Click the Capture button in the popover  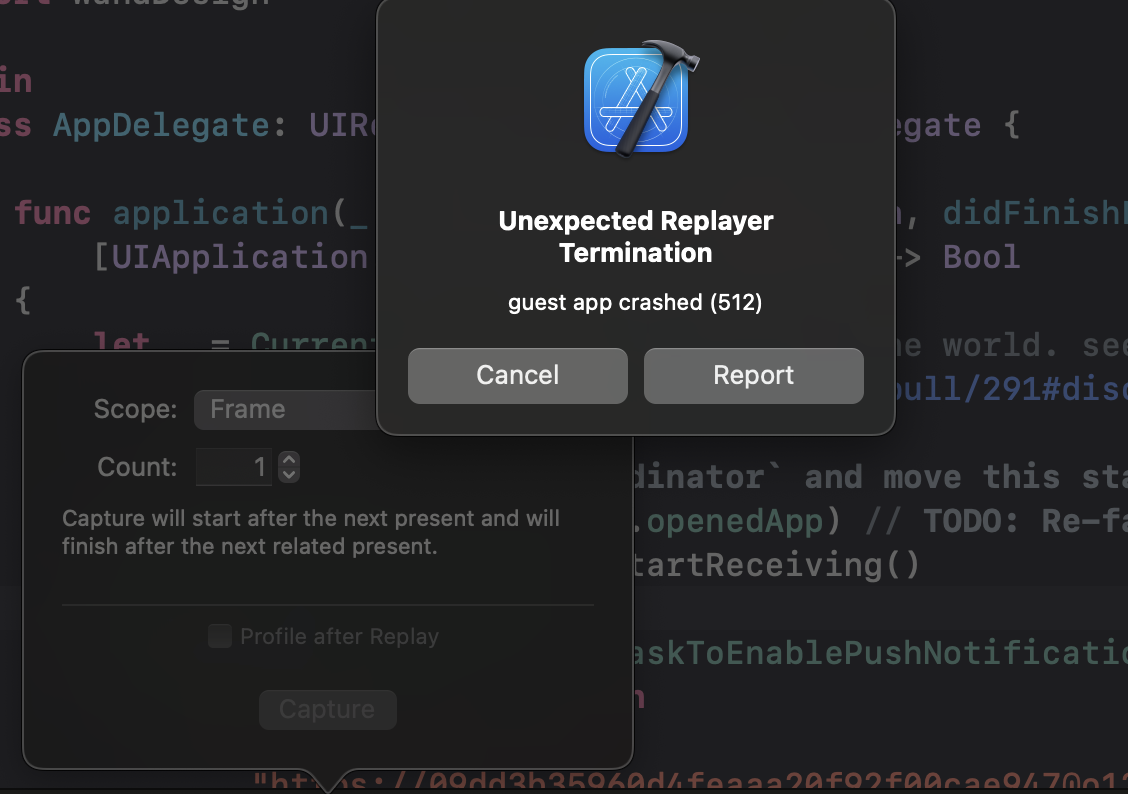[x=327, y=710]
